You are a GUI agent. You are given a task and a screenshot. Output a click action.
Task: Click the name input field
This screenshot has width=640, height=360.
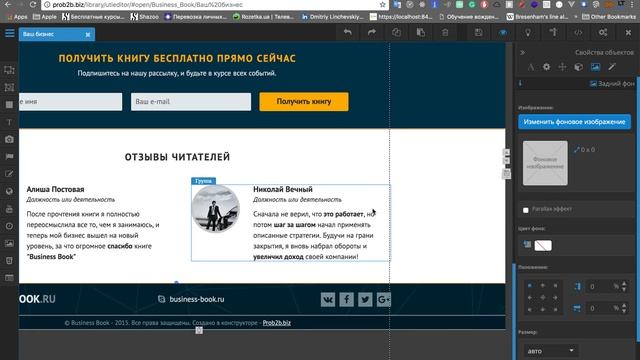click(x=70, y=102)
